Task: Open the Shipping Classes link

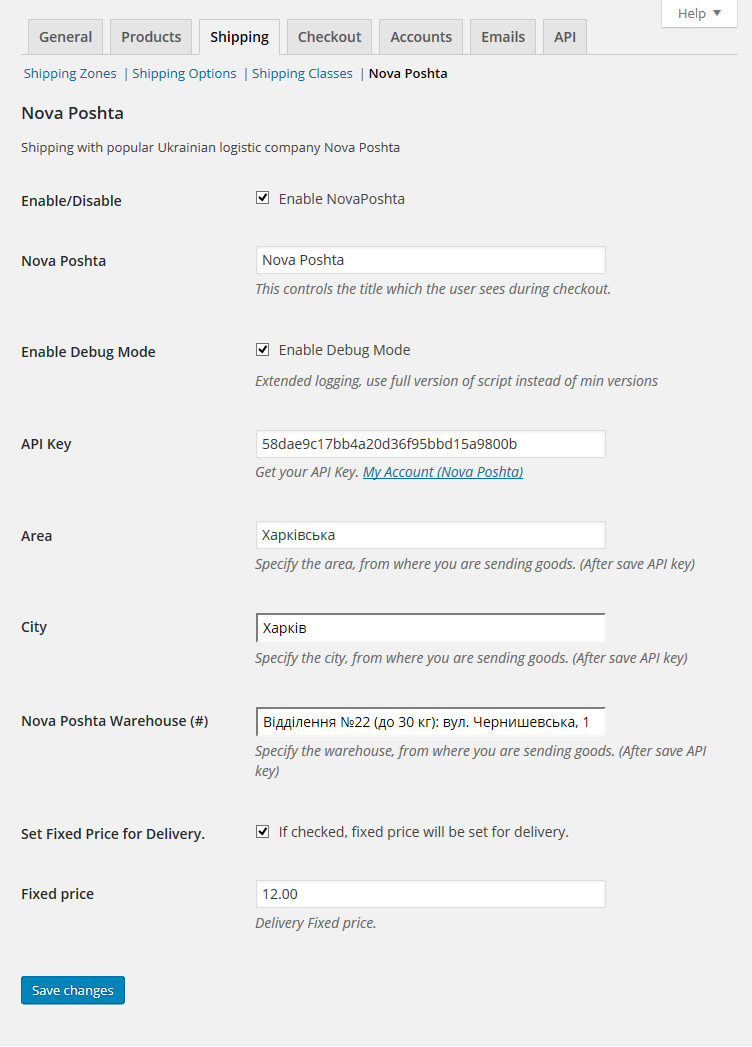Action: tap(302, 73)
